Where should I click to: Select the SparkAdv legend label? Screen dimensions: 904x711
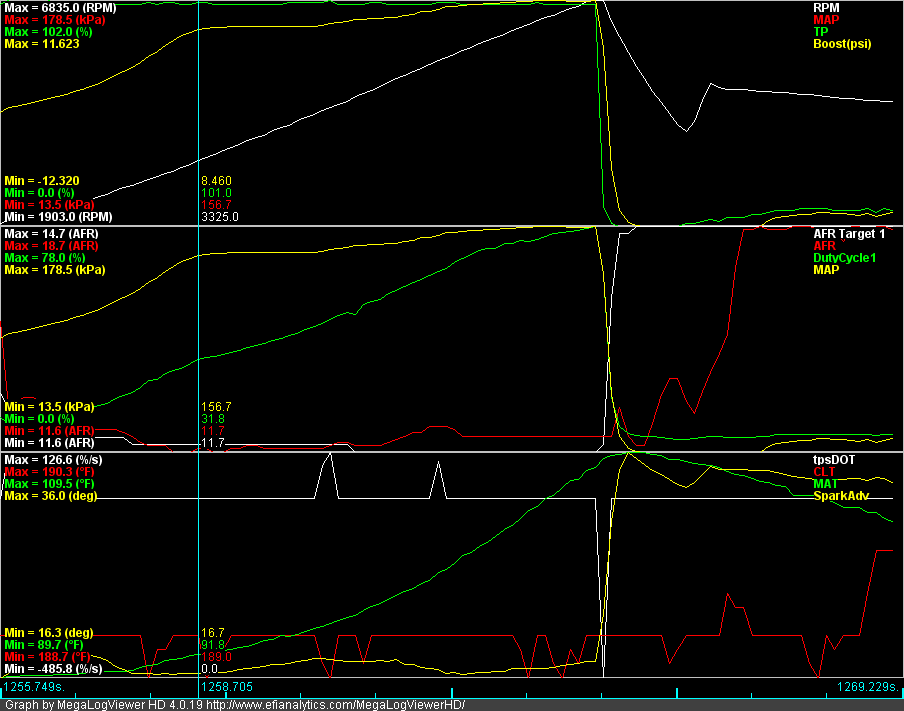(x=839, y=496)
